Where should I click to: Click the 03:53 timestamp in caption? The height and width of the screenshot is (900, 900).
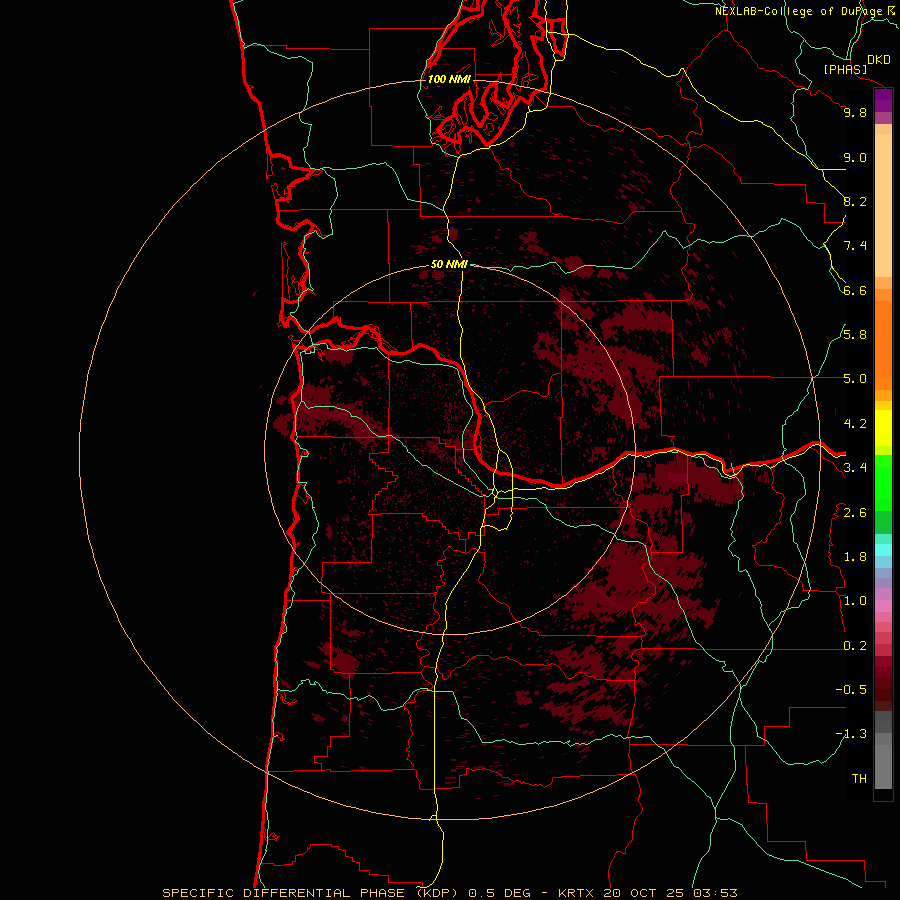pos(714,893)
